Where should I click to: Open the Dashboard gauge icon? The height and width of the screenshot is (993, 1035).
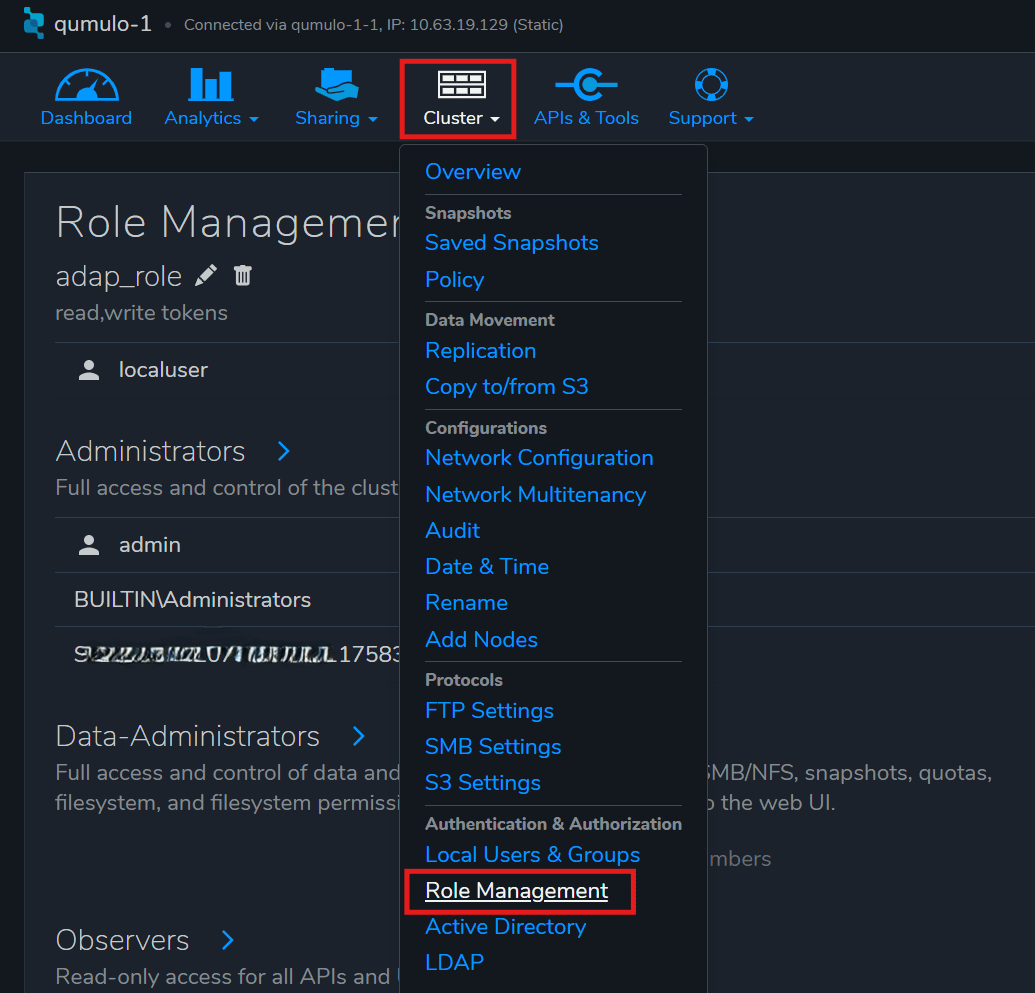point(86,85)
